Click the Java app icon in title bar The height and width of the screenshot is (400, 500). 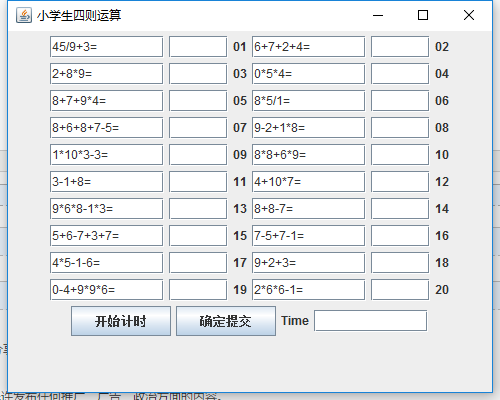tap(24, 15)
